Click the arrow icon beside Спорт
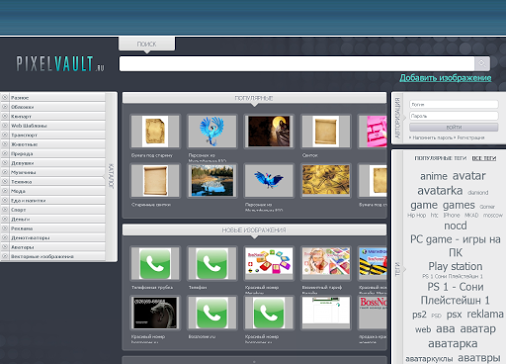Image resolution: width=506 pixels, height=364 pixels. click(x=5, y=210)
